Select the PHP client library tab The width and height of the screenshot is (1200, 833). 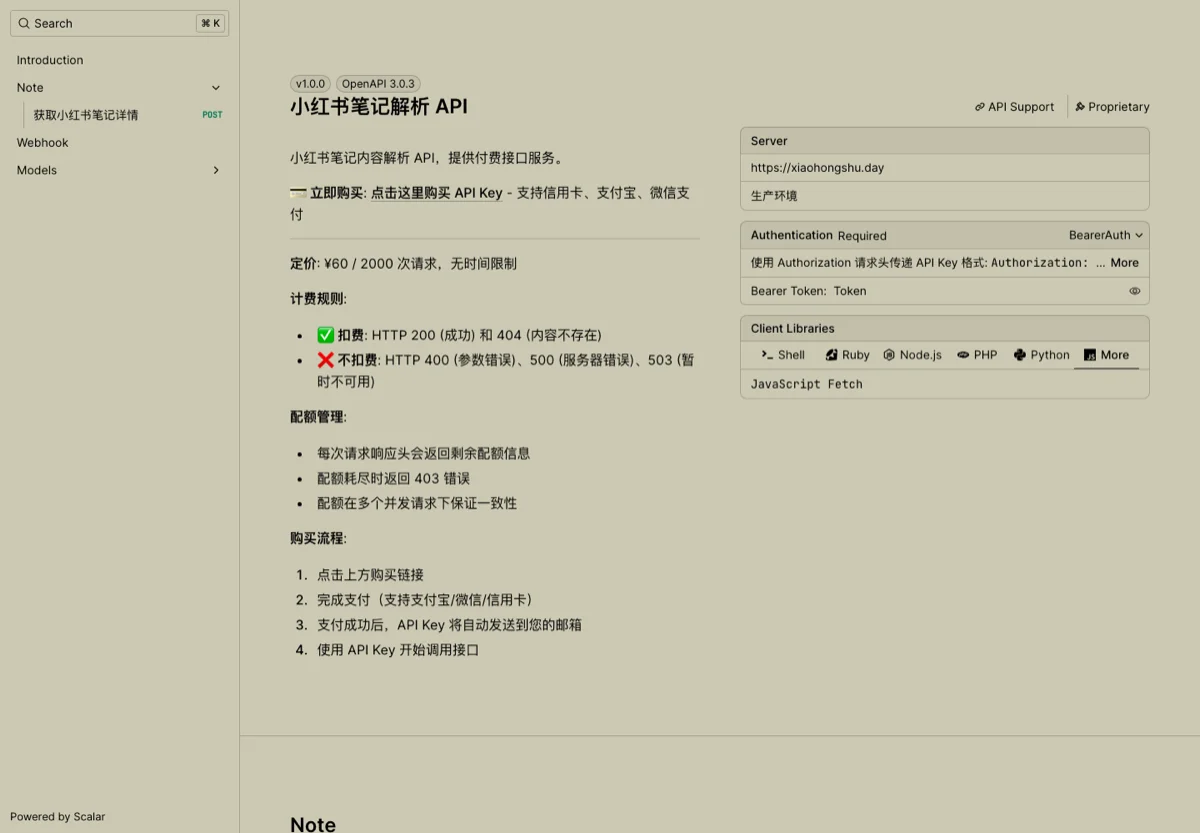[977, 355]
